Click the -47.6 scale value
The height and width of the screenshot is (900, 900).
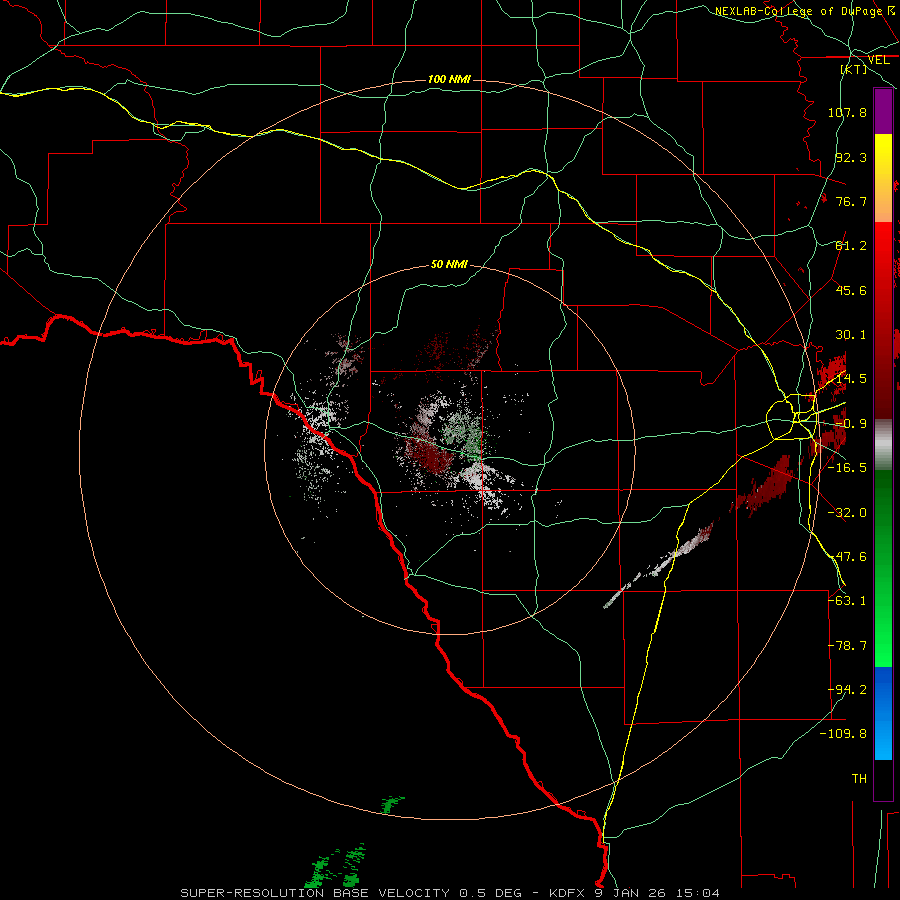pyautogui.click(x=847, y=557)
